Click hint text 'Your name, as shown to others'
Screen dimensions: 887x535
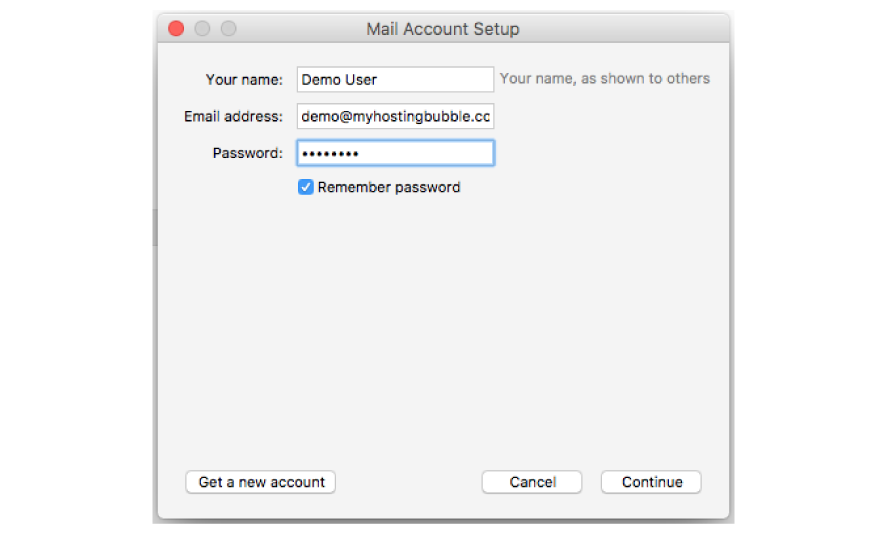pyautogui.click(x=604, y=79)
